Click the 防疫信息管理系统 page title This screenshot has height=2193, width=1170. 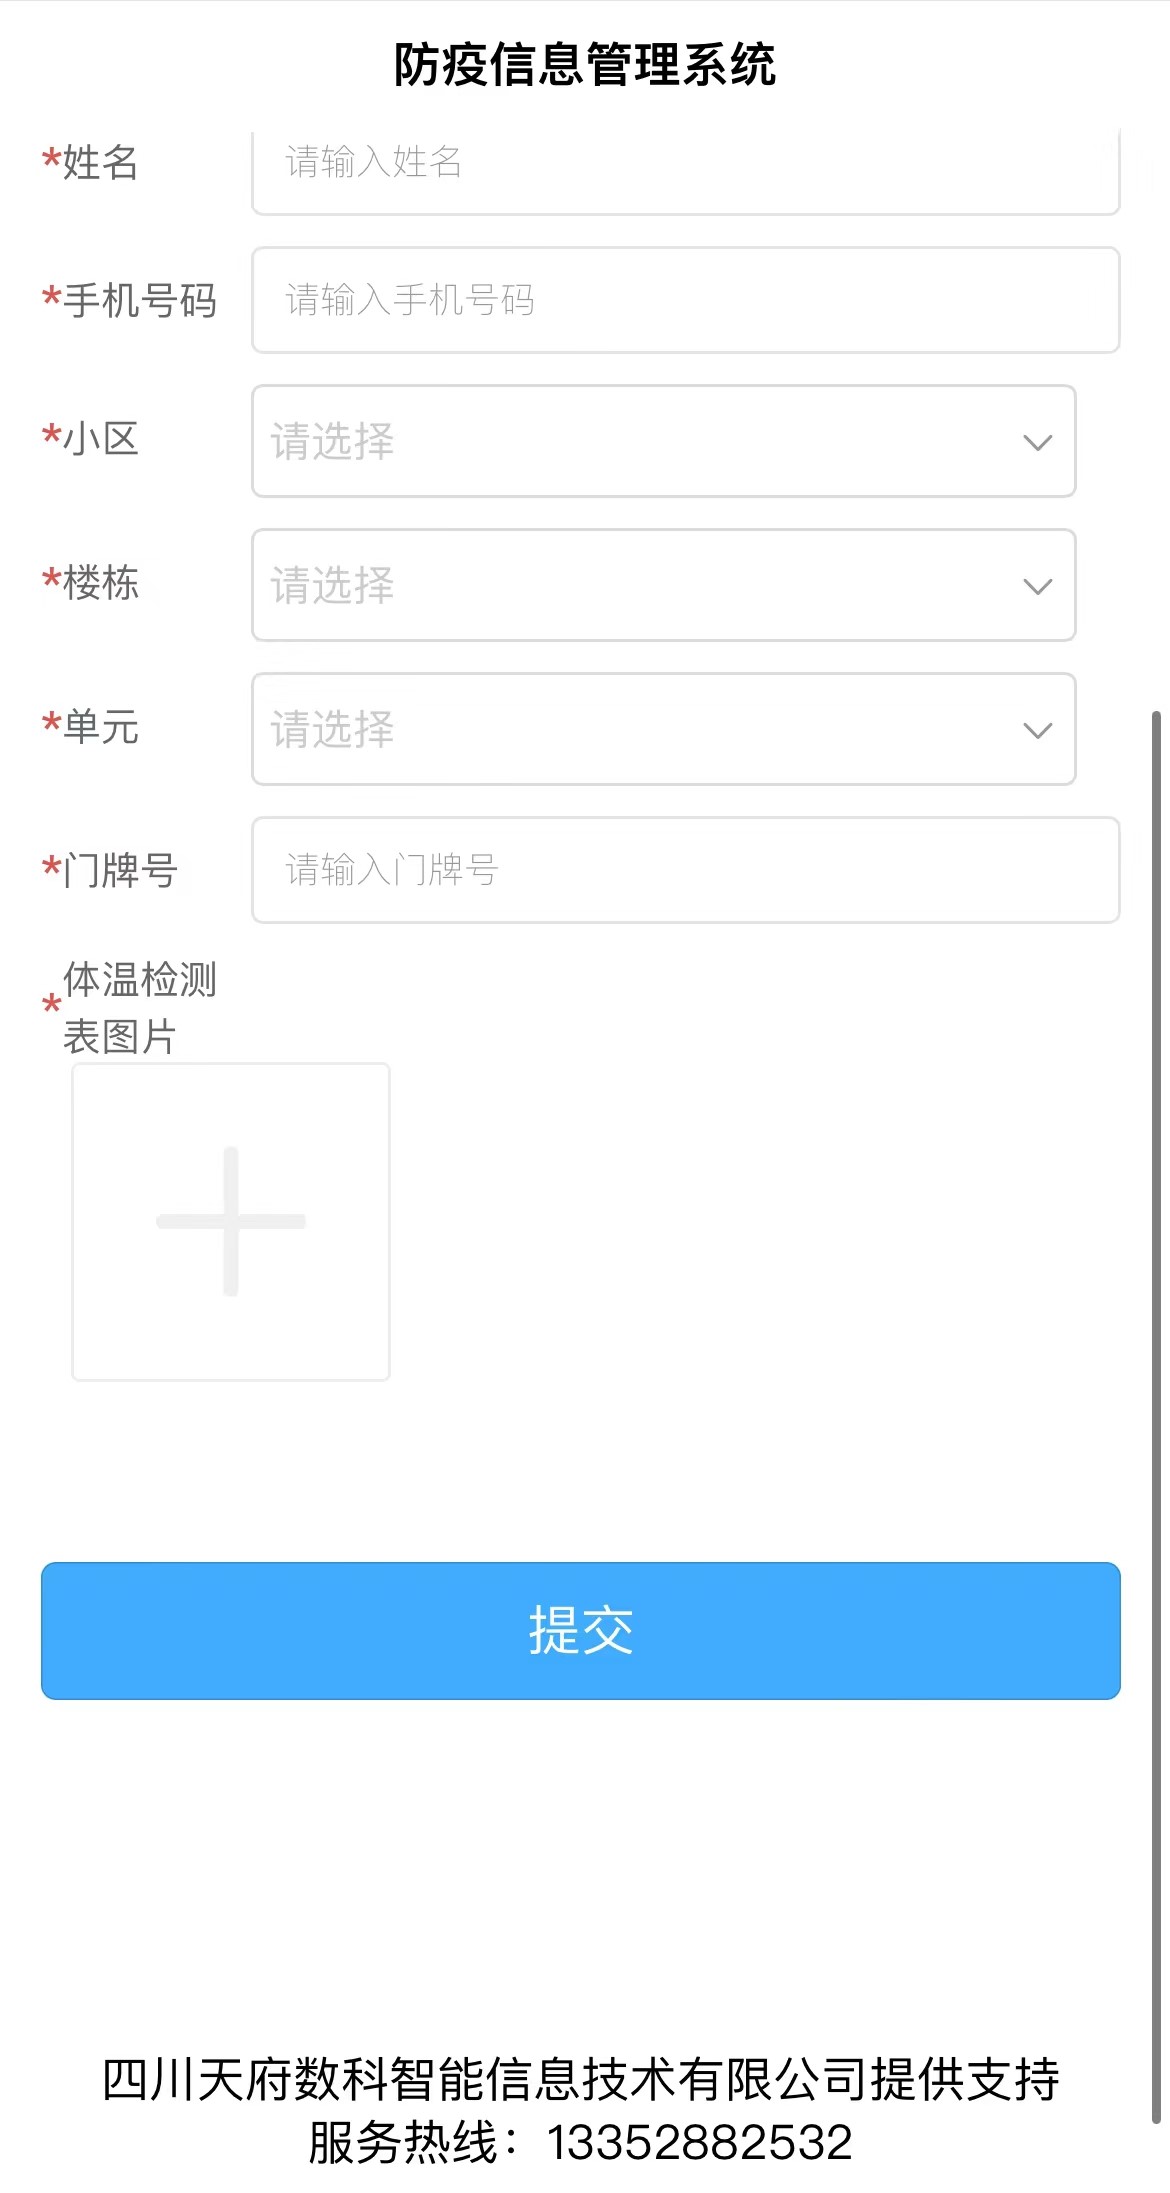tap(585, 65)
